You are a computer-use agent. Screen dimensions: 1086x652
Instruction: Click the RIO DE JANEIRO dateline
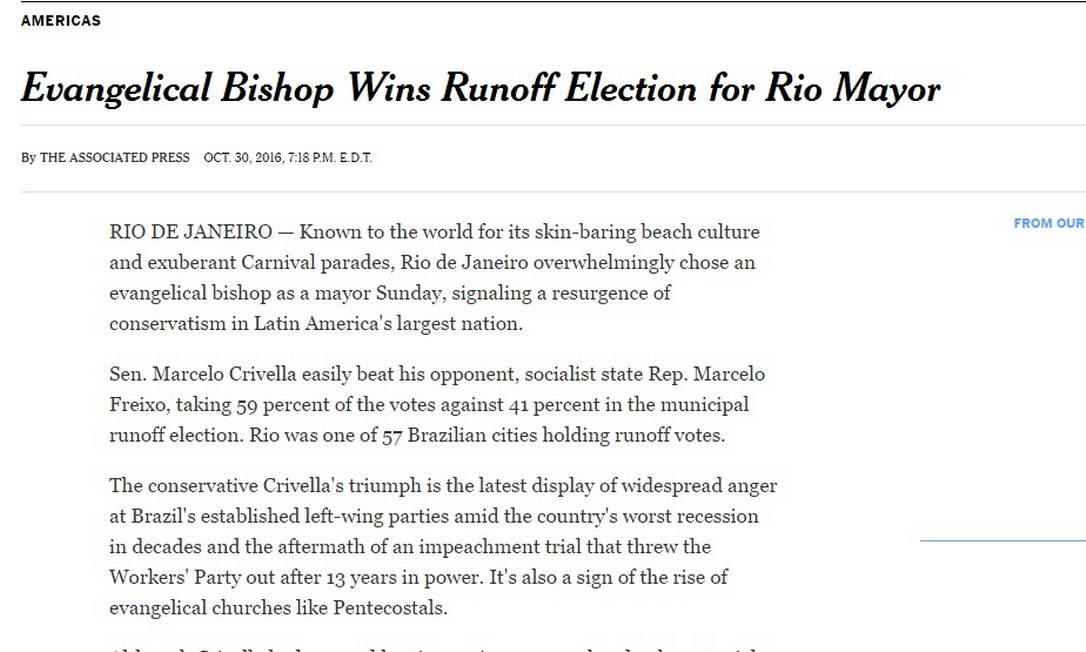(x=190, y=232)
